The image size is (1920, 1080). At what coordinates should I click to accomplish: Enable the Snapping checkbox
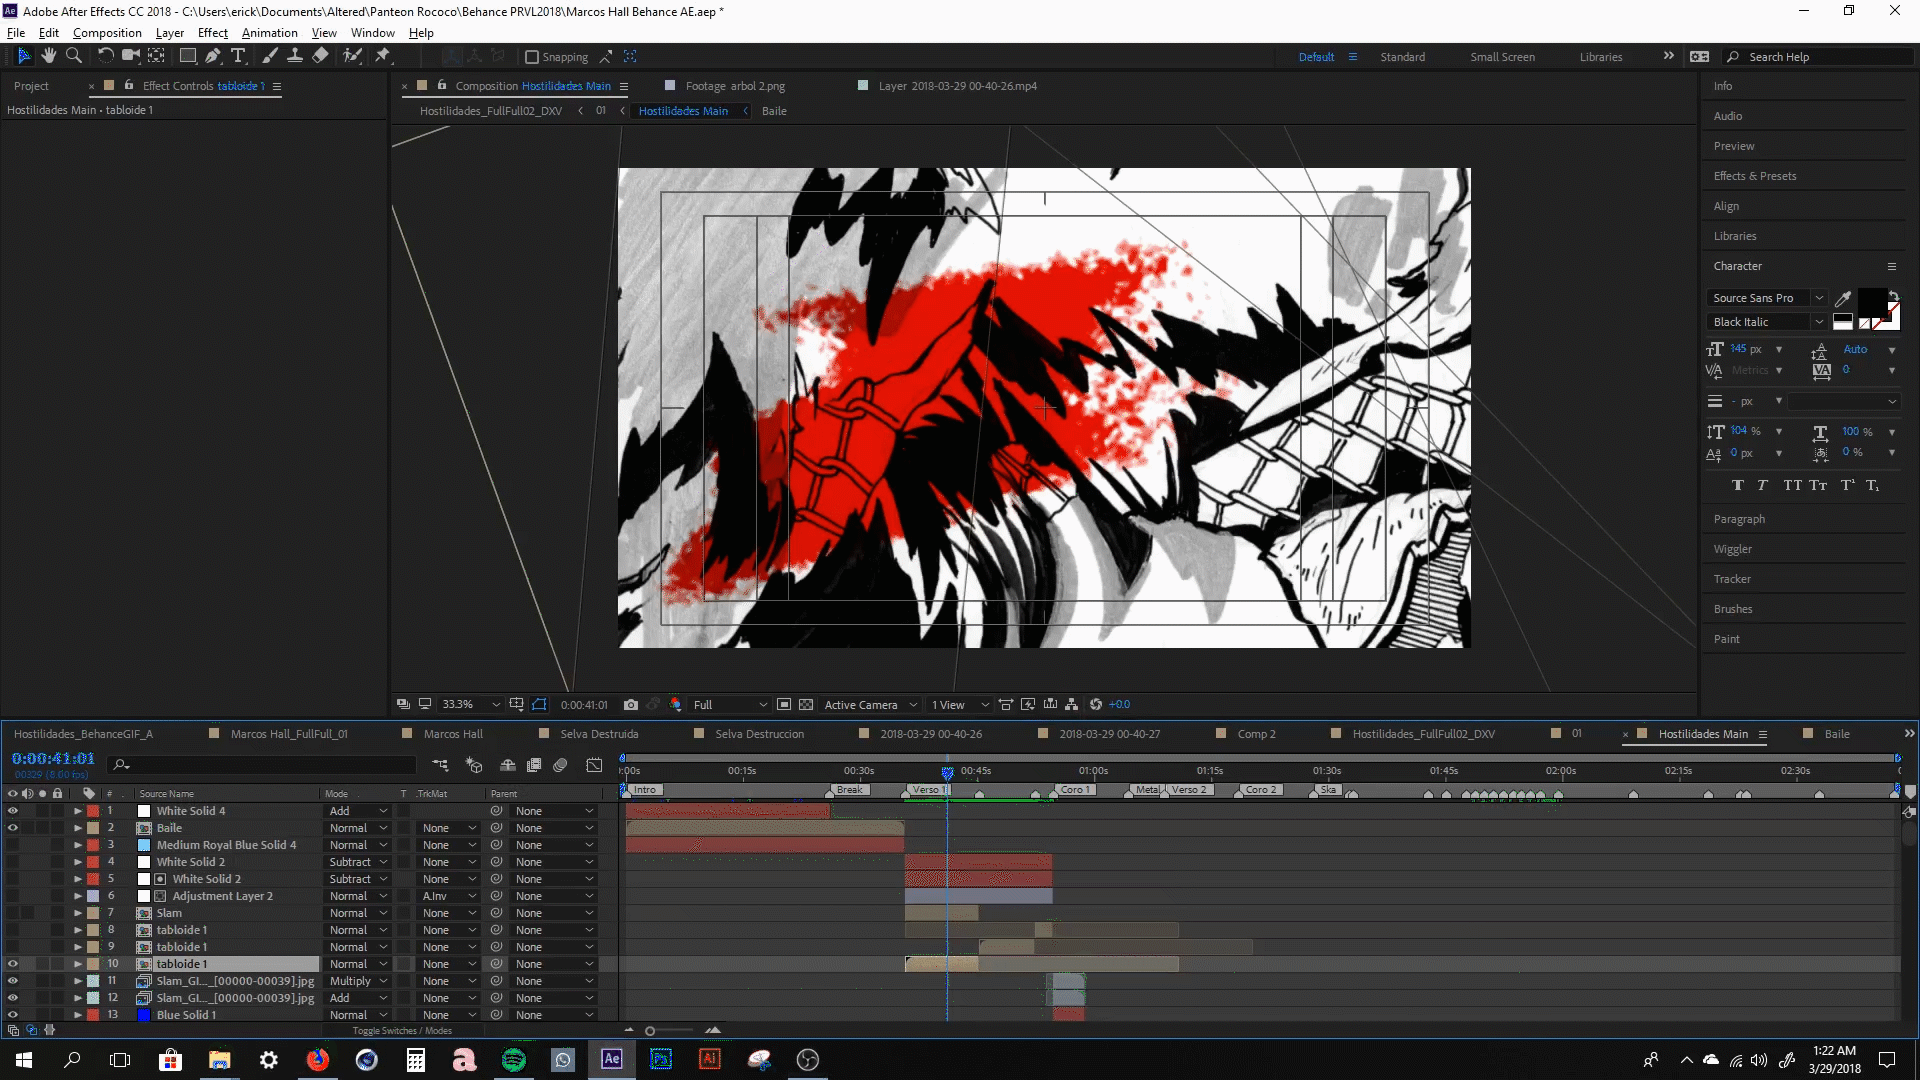pyautogui.click(x=532, y=57)
